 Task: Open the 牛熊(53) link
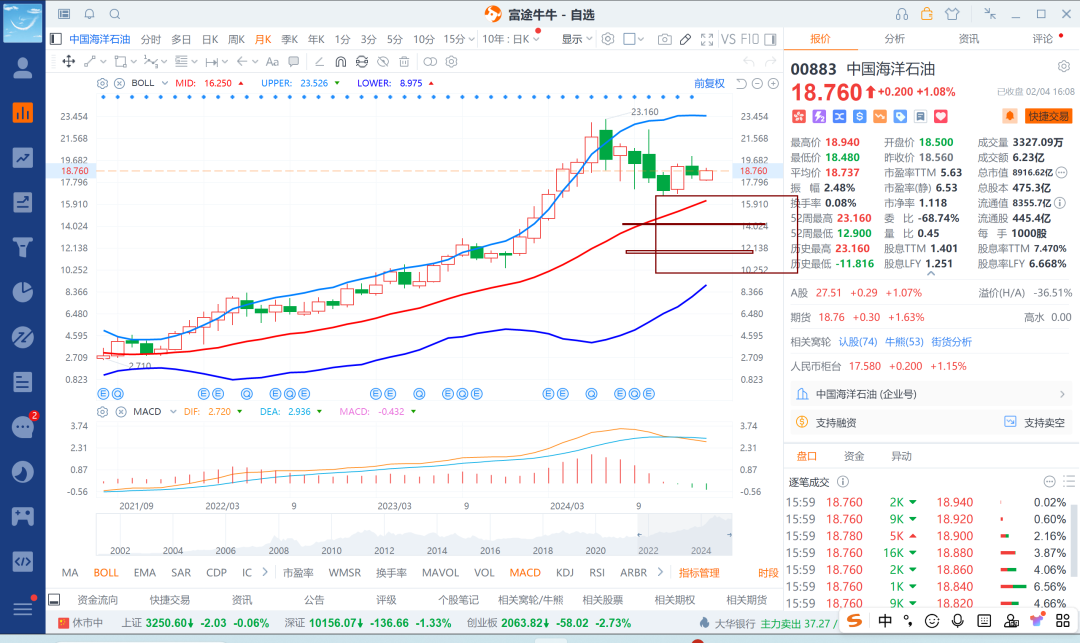[904, 342]
